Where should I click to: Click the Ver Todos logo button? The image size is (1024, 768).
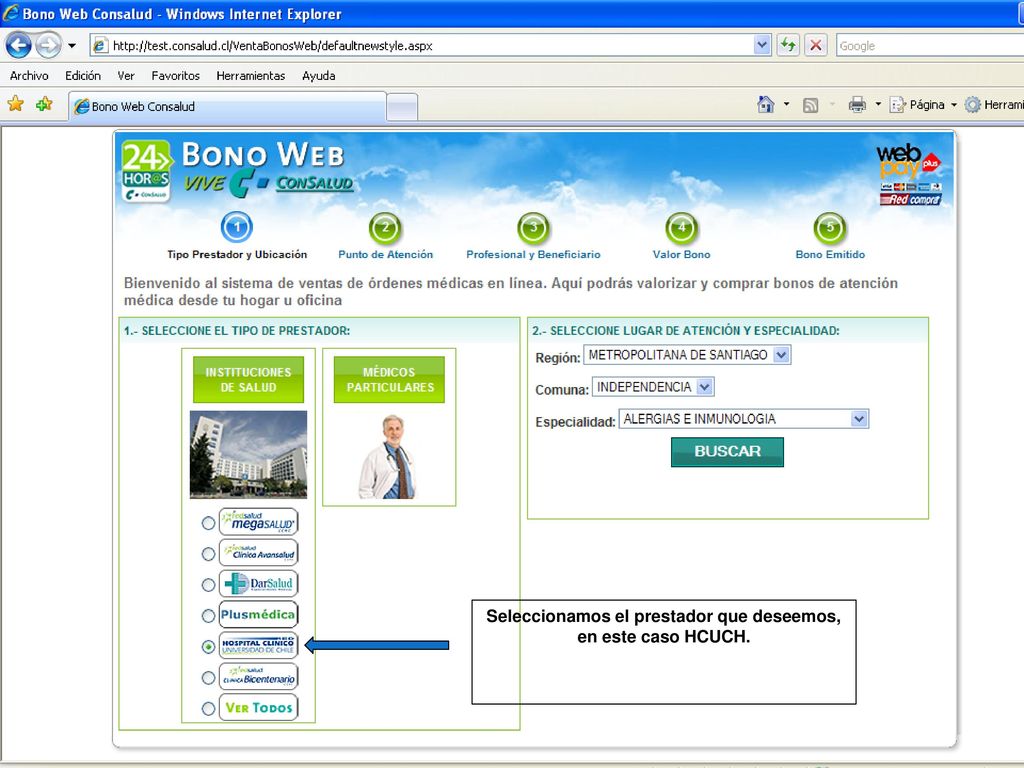(x=259, y=707)
